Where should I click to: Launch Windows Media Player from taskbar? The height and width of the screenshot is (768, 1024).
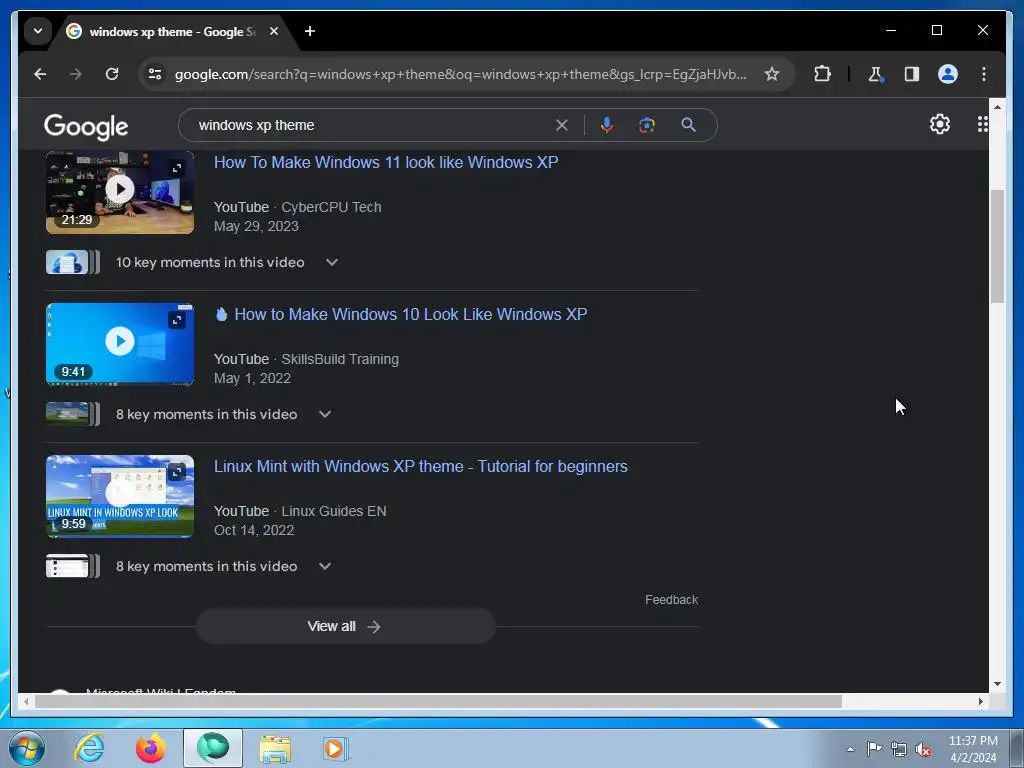[336, 748]
